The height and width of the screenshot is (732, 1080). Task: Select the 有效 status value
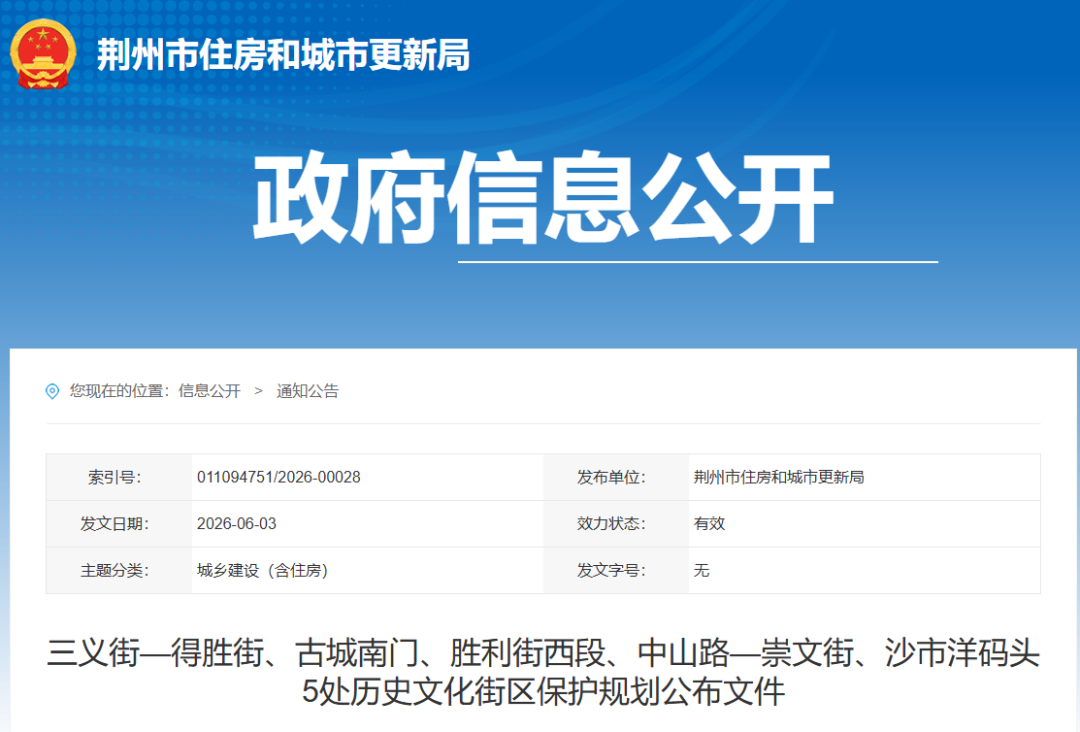tap(709, 524)
